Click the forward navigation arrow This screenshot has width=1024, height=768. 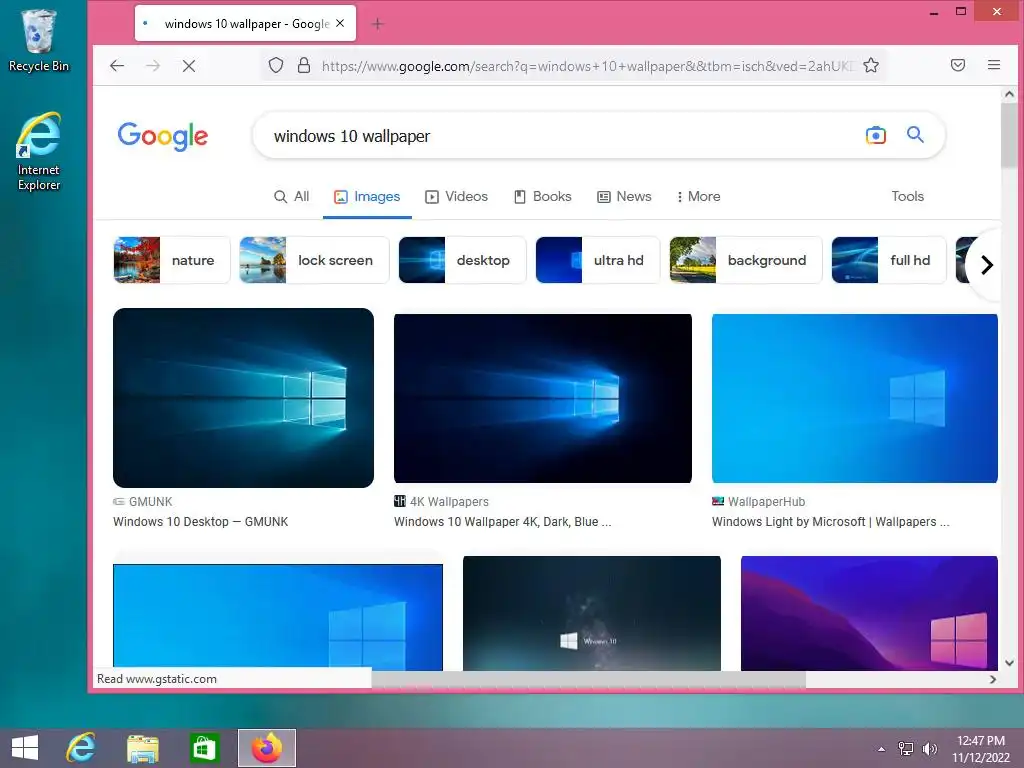[x=153, y=65]
